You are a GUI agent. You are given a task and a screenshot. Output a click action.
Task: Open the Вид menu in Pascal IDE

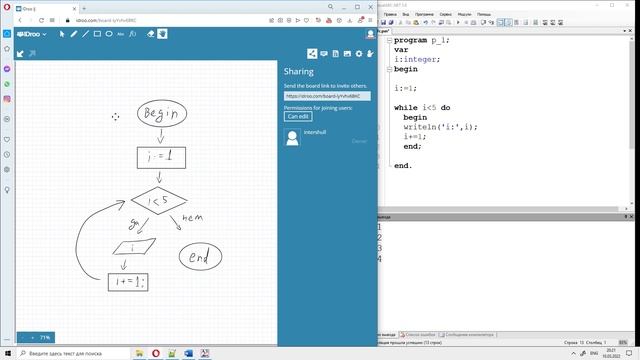406,14
